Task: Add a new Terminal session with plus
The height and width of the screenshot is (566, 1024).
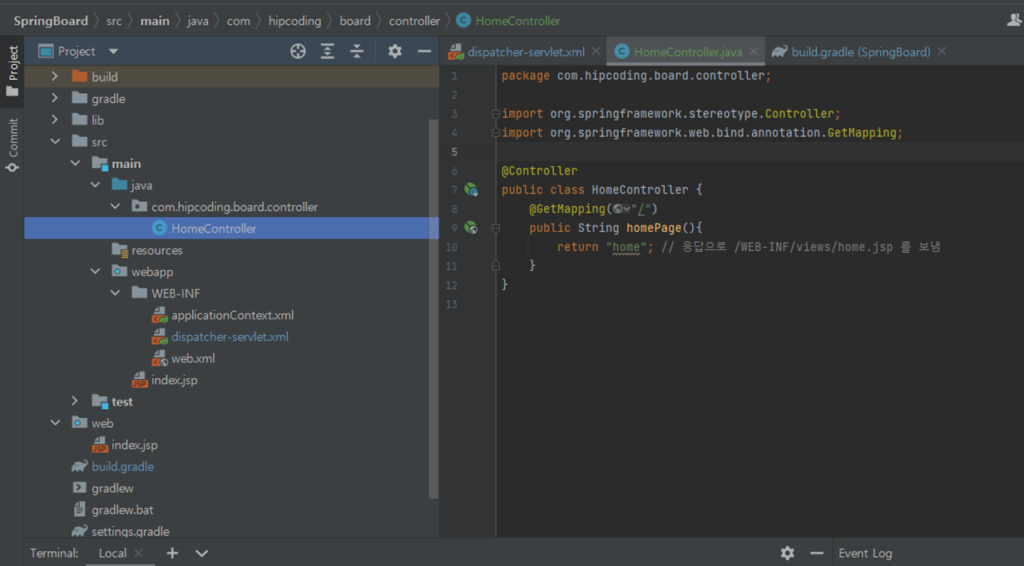Action: coord(172,553)
